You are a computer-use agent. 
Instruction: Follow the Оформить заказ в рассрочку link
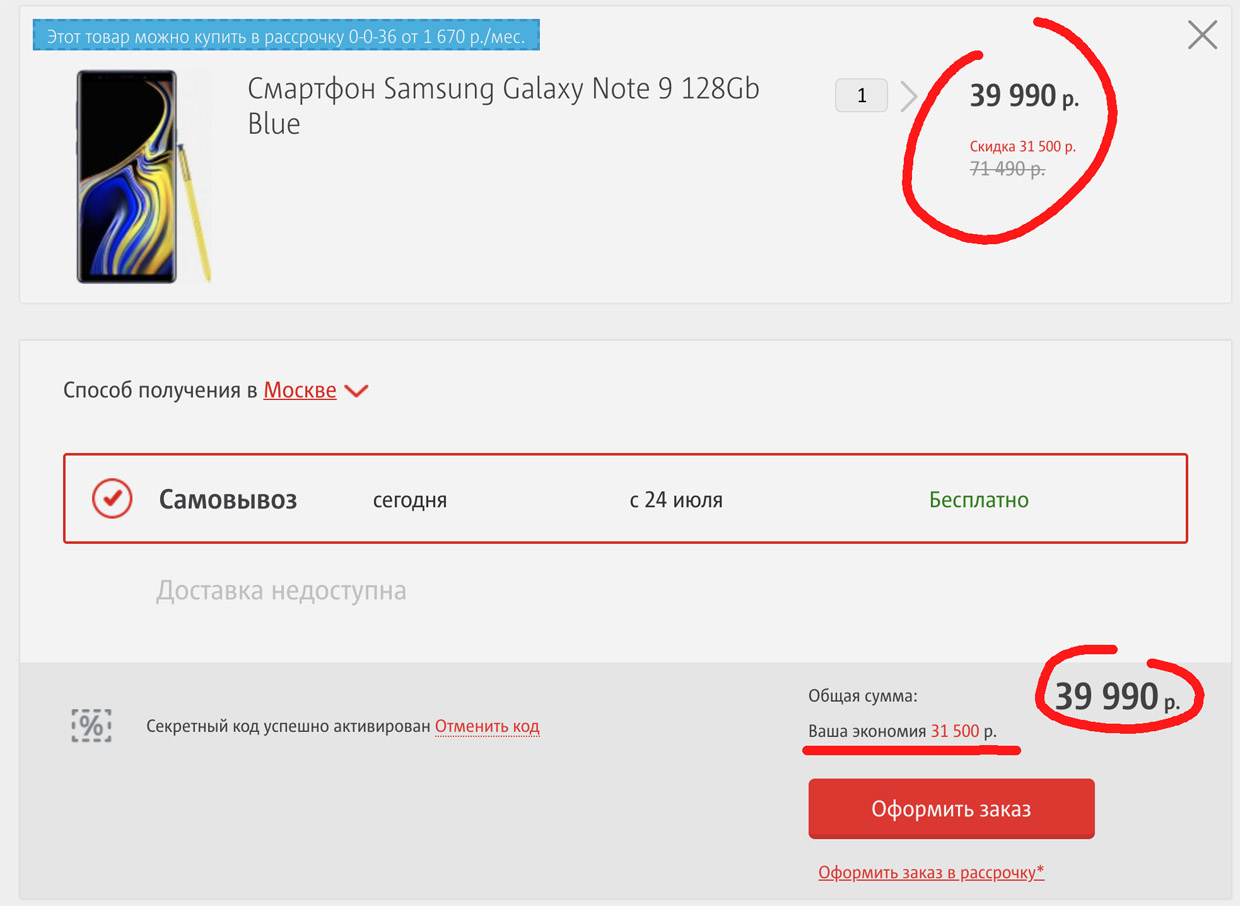click(930, 872)
